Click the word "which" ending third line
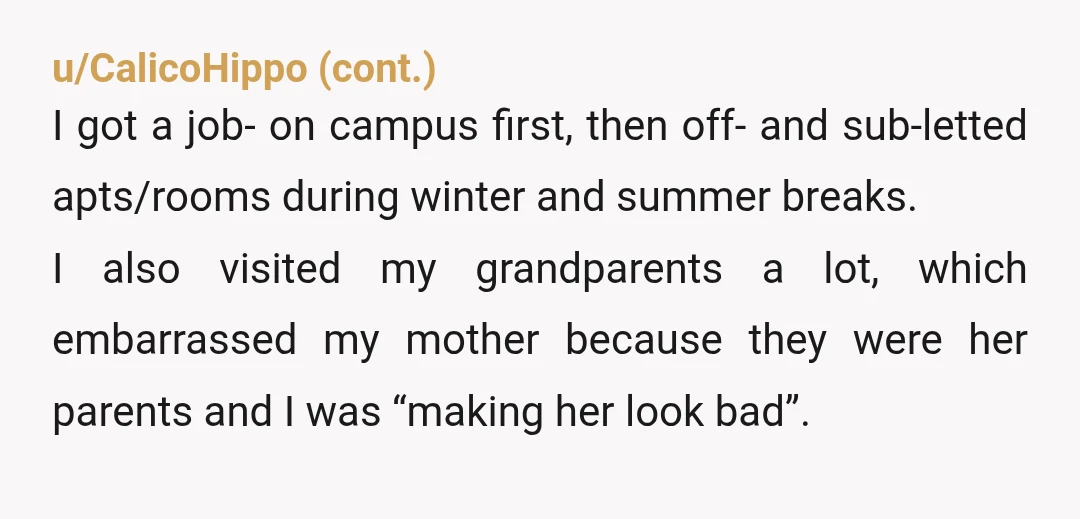1080x519 pixels. 973,268
